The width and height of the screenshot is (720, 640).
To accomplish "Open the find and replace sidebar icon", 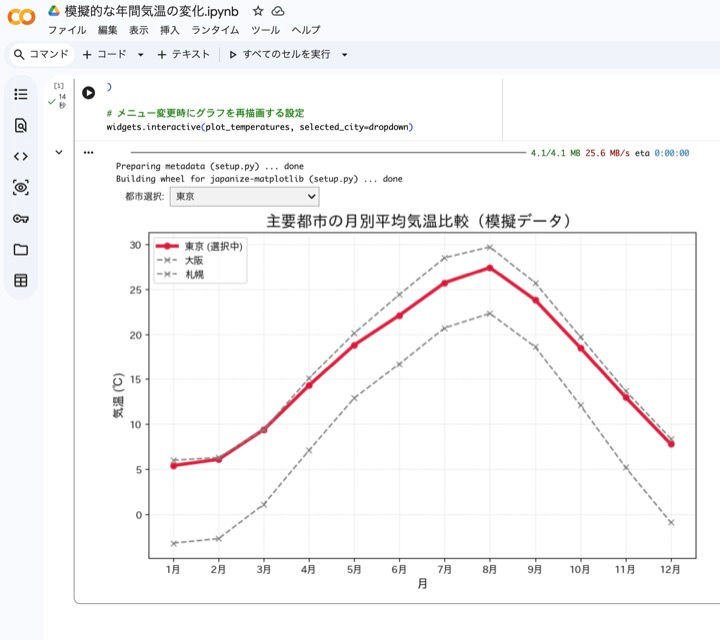I will pyautogui.click(x=21, y=125).
